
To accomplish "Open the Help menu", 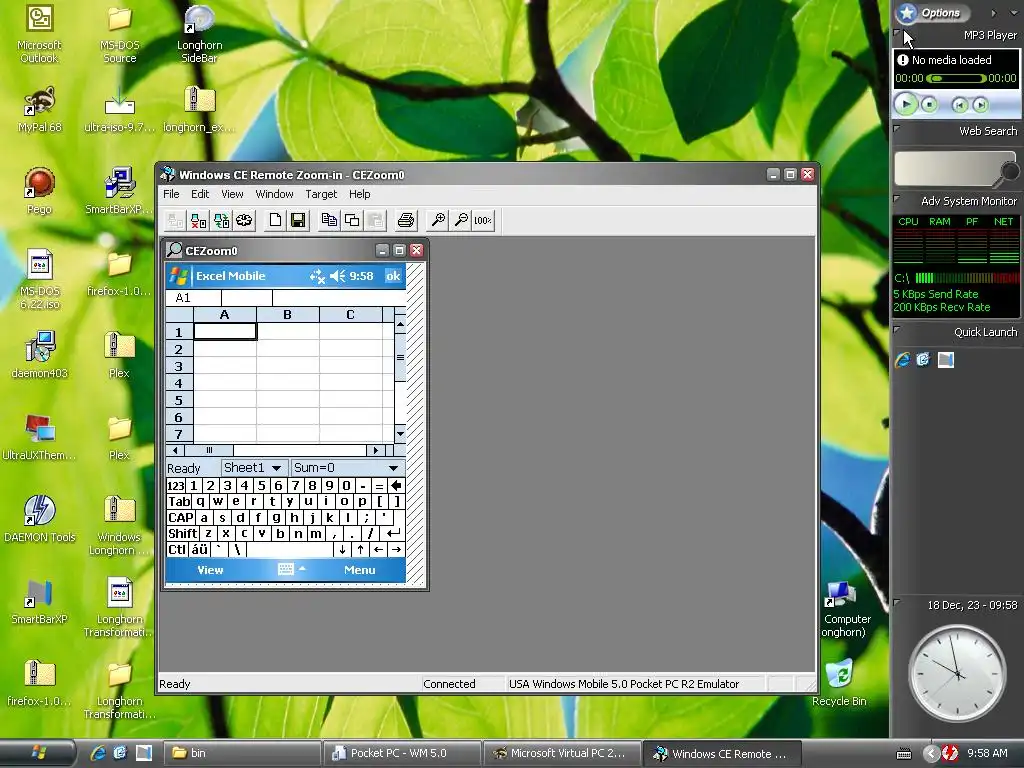I will (359, 194).
